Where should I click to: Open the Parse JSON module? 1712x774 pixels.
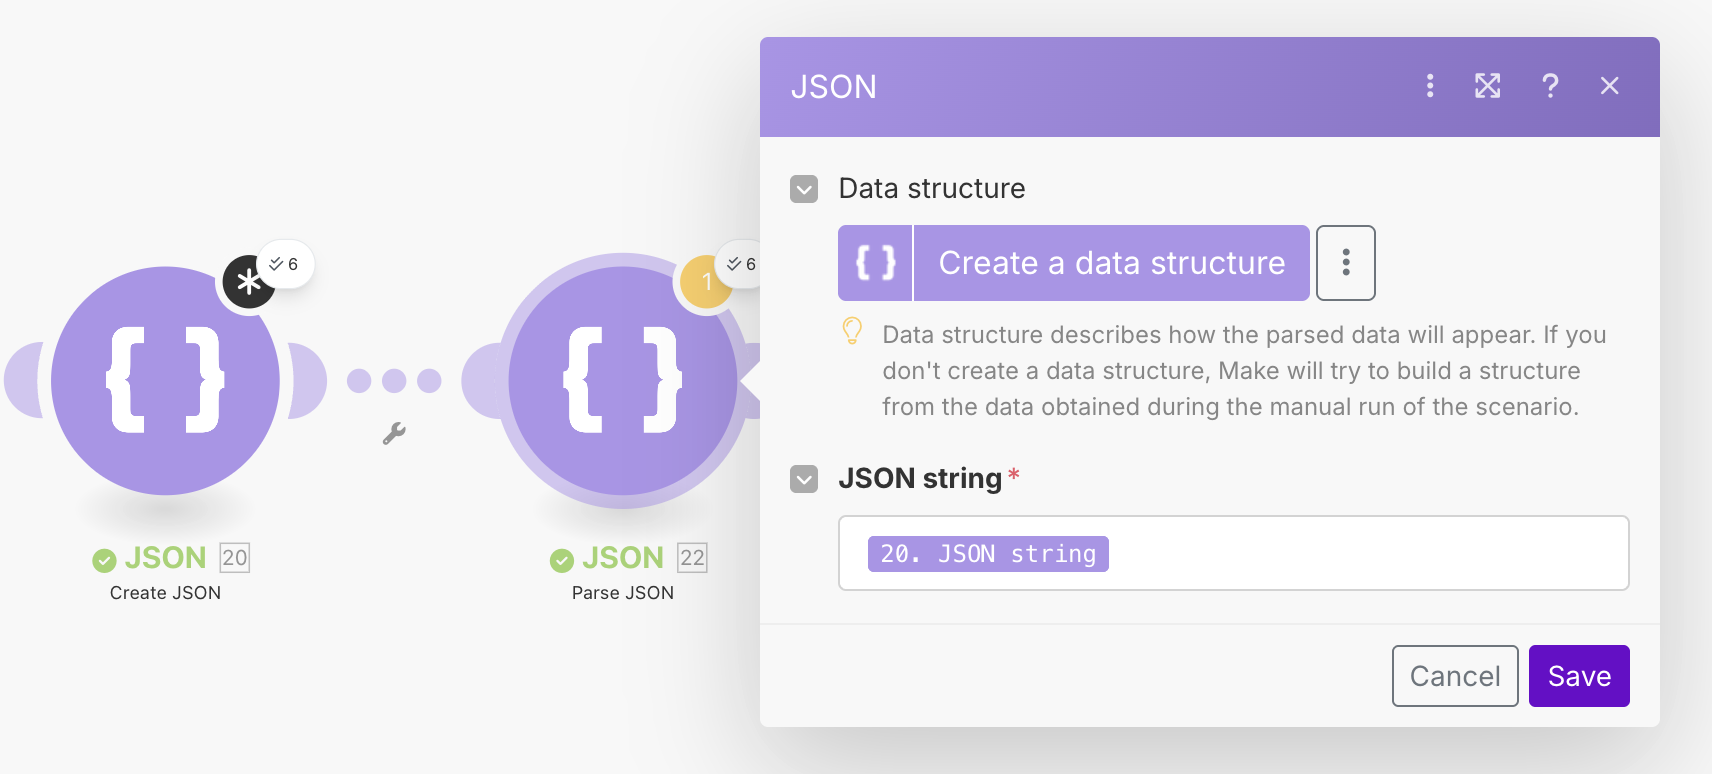[622, 380]
